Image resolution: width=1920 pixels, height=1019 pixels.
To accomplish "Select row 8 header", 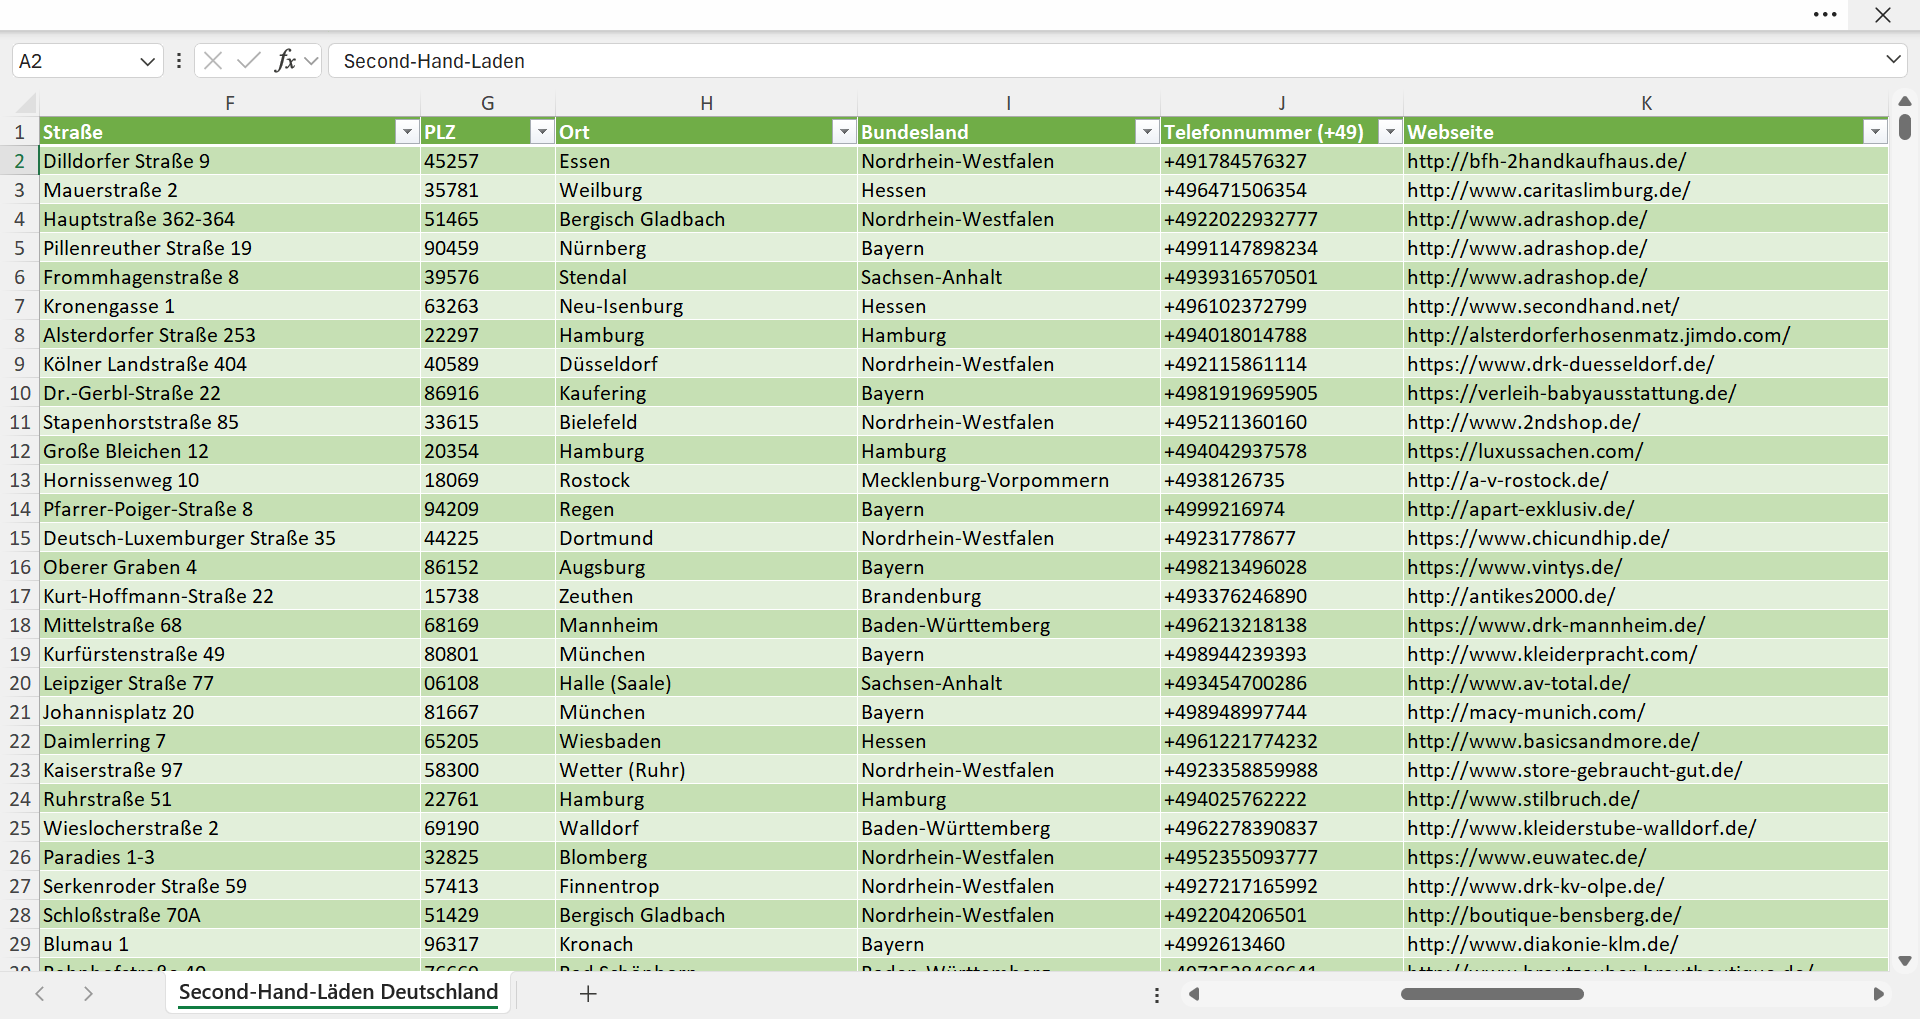I will coord(19,335).
